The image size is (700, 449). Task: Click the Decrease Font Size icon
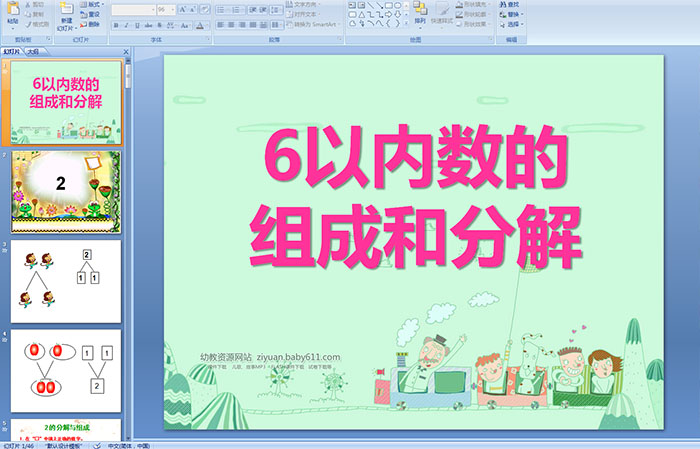coord(192,10)
